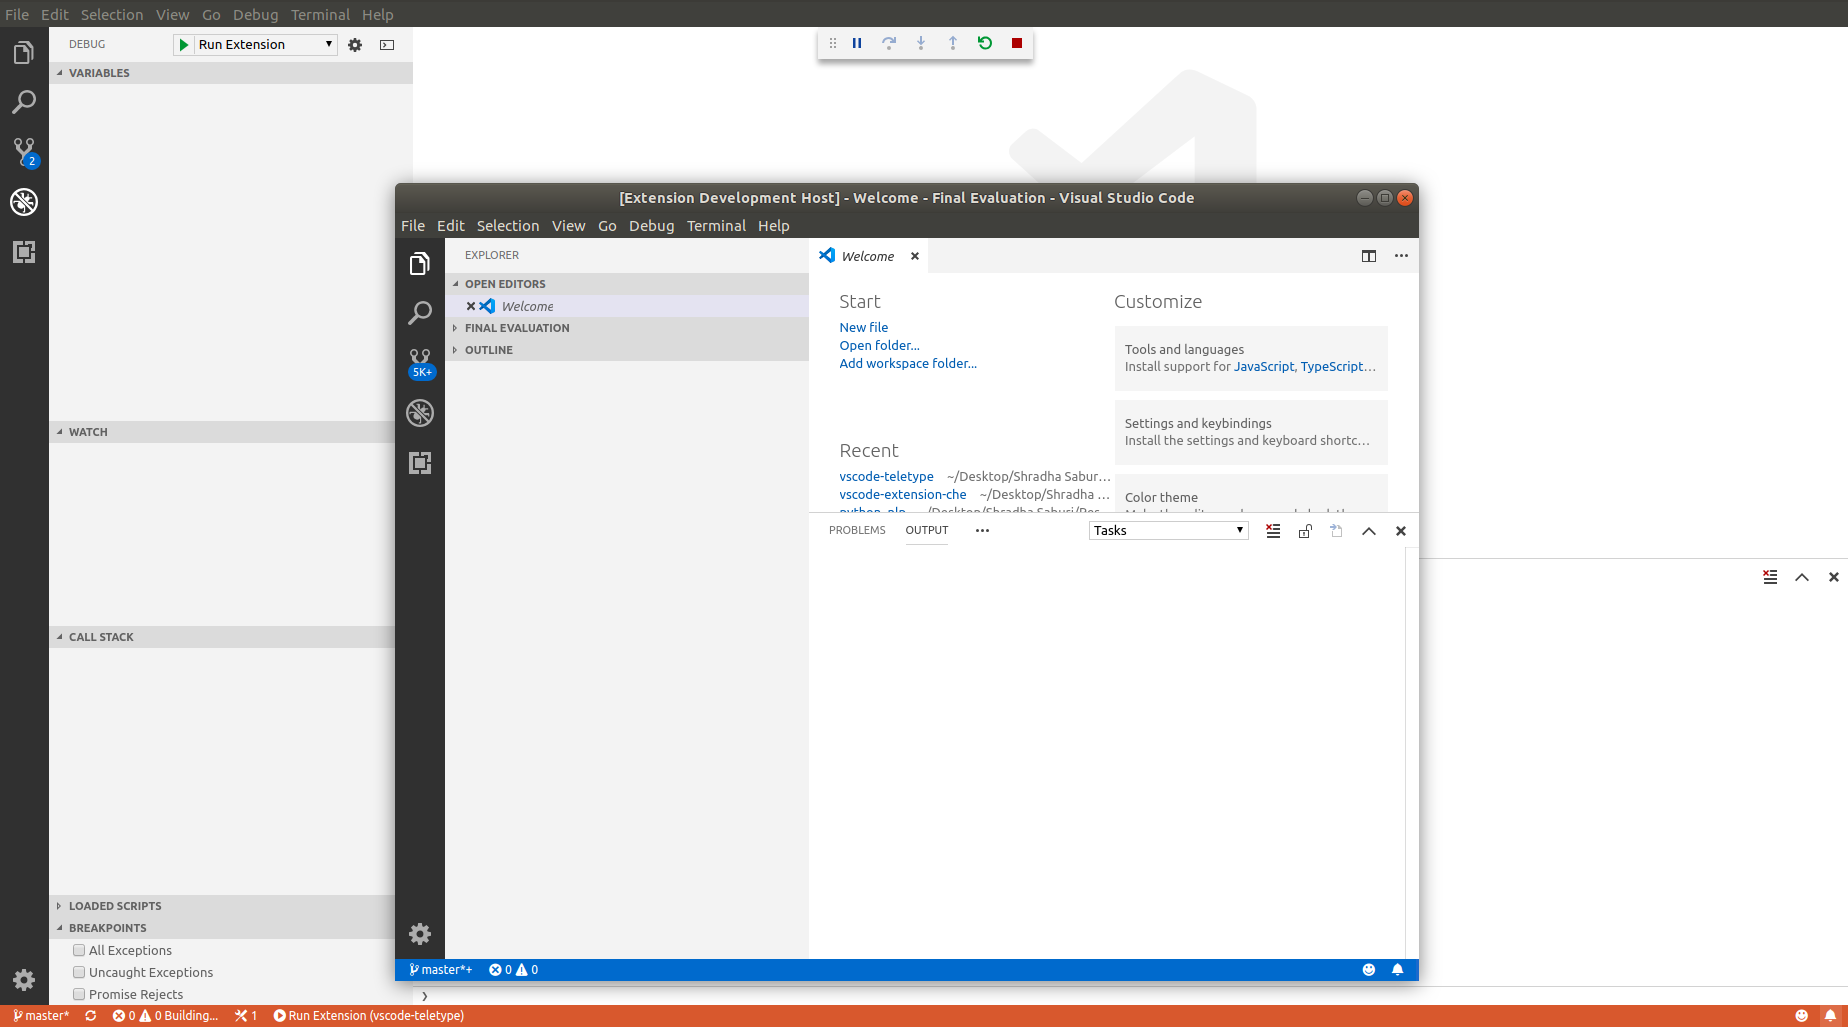Close the Extension Host output panel
The image size is (1848, 1027).
click(x=1401, y=531)
